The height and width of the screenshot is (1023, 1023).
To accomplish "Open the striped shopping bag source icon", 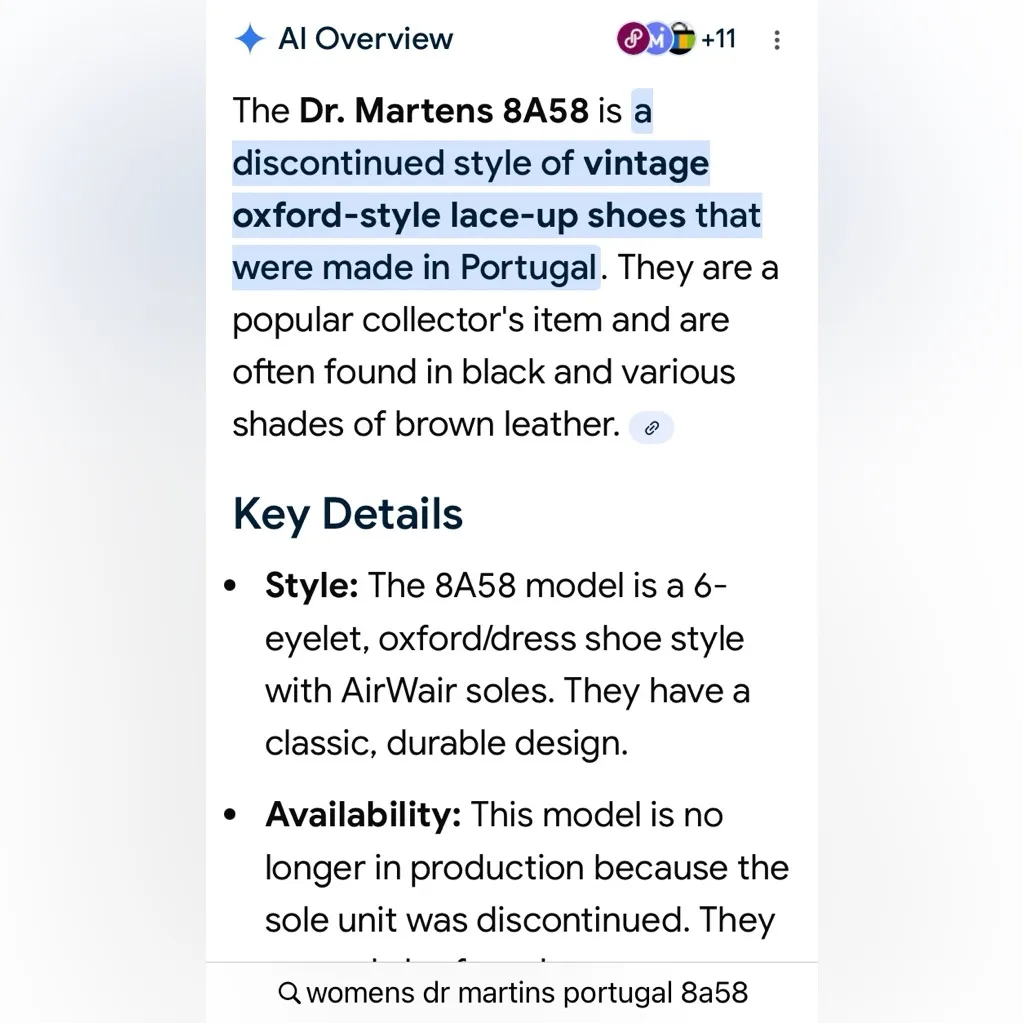I will (x=680, y=39).
